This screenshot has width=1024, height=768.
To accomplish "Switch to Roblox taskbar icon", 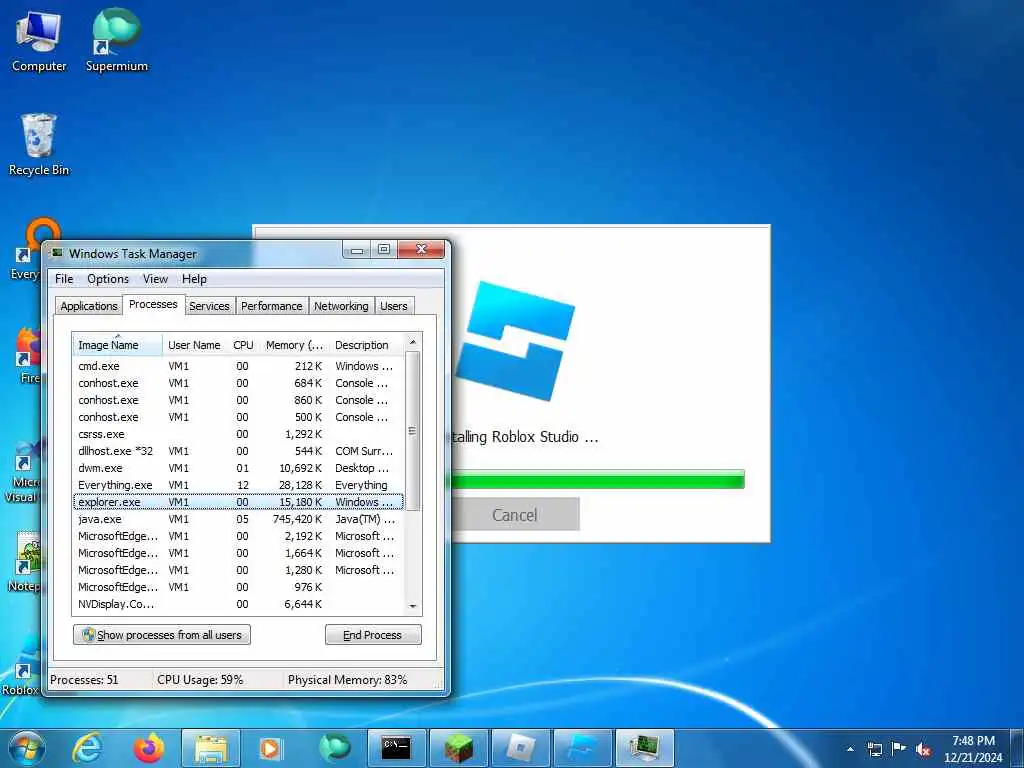I will [520, 748].
